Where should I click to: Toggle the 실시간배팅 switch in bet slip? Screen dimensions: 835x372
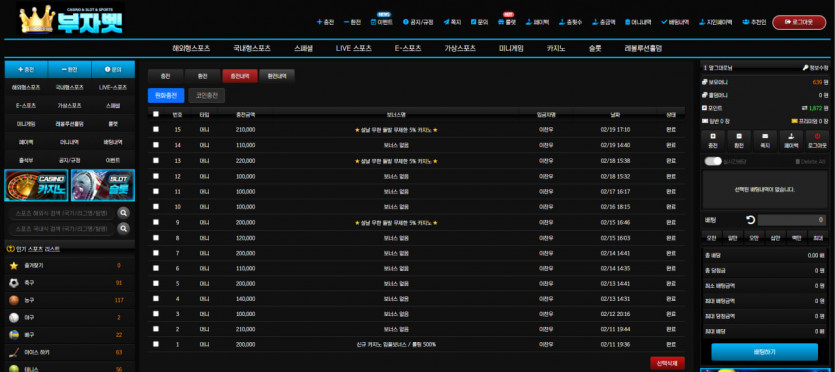coord(713,161)
